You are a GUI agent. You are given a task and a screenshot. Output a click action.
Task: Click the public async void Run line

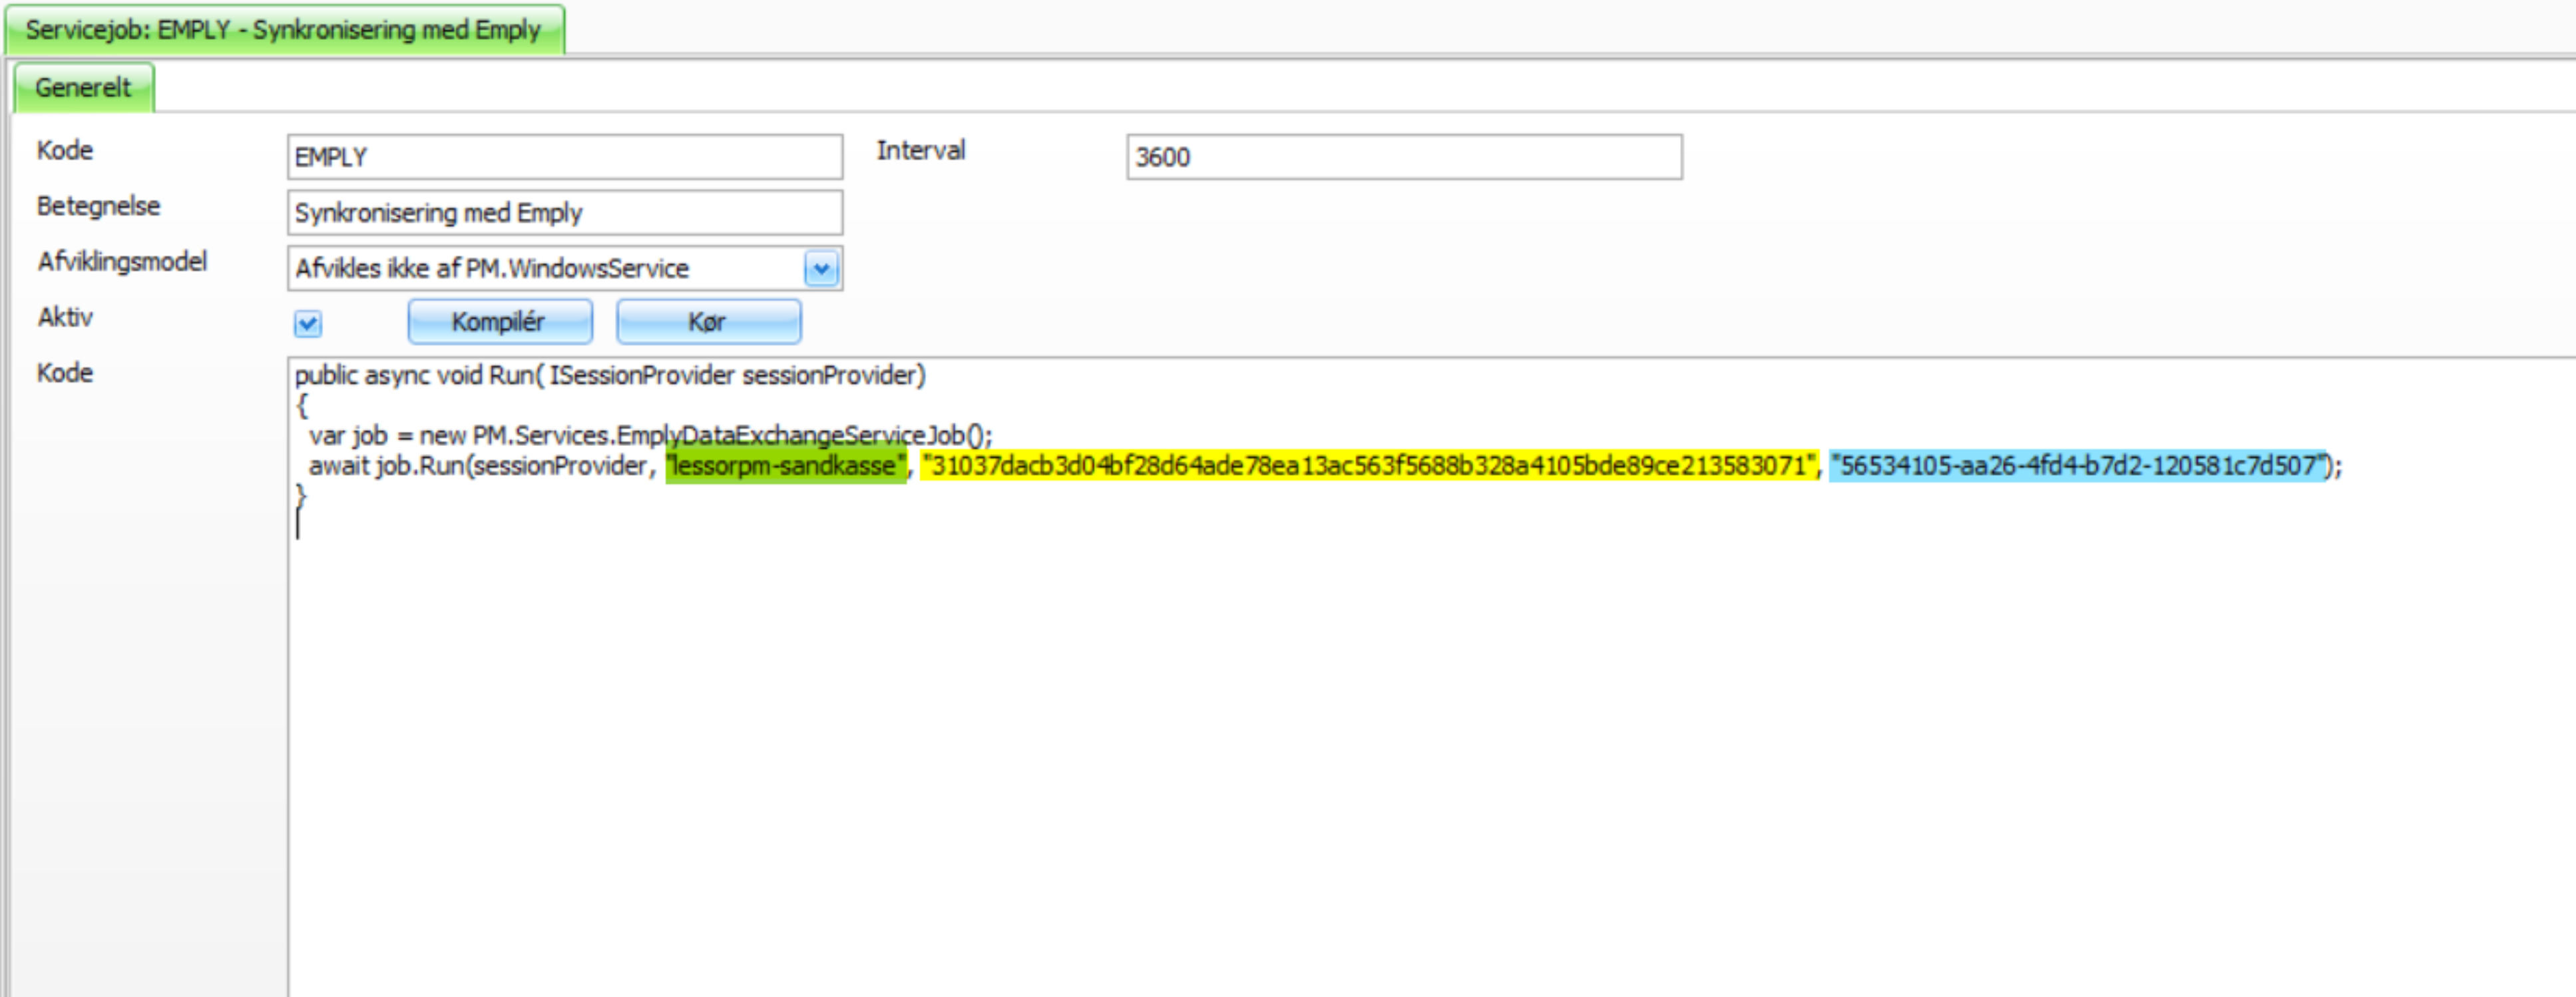click(609, 375)
